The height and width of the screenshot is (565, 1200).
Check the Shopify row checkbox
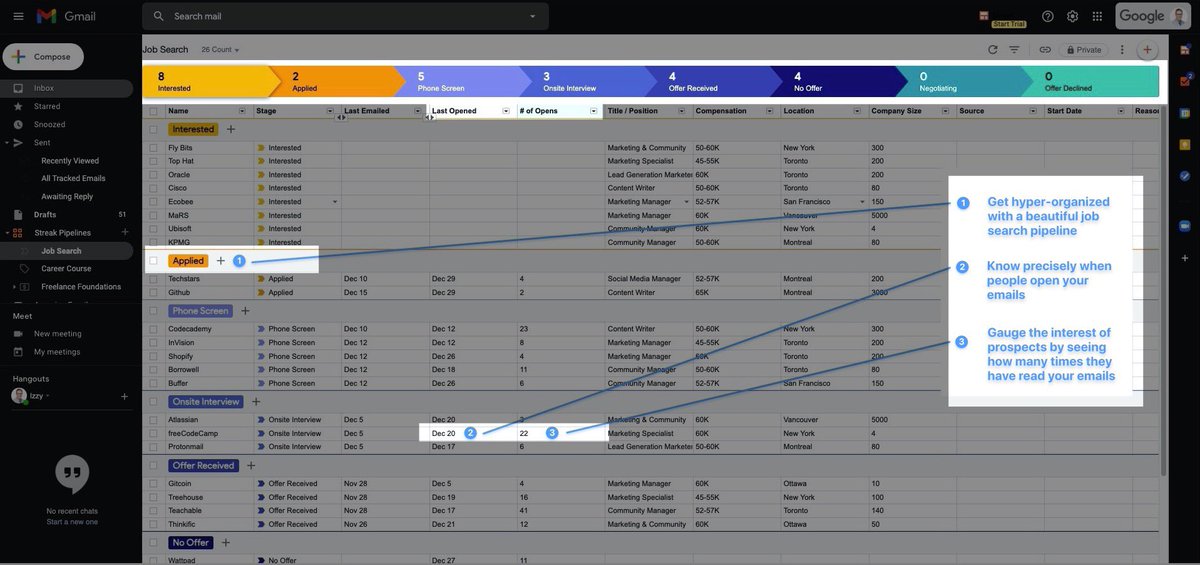tap(154, 356)
